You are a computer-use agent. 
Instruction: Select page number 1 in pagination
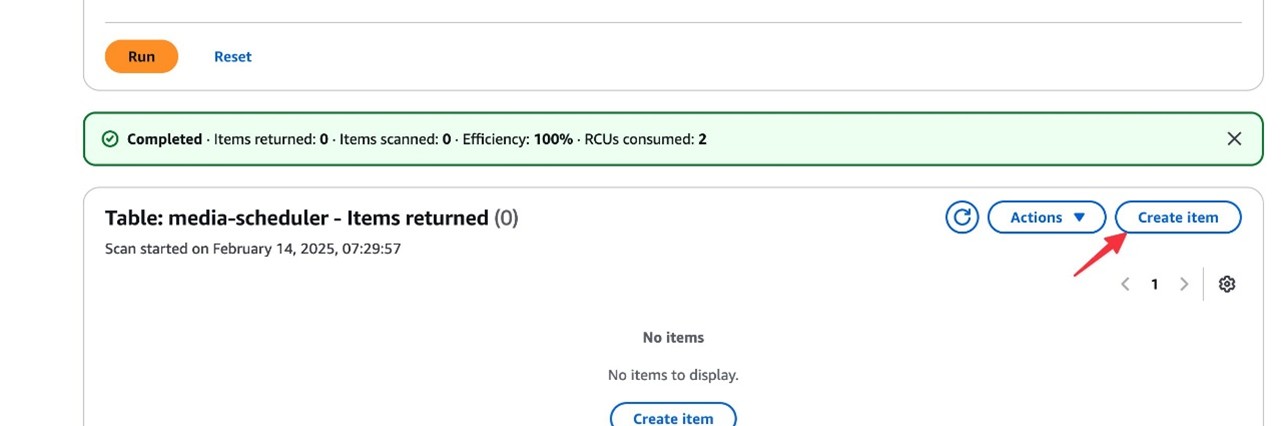pyautogui.click(x=1154, y=284)
